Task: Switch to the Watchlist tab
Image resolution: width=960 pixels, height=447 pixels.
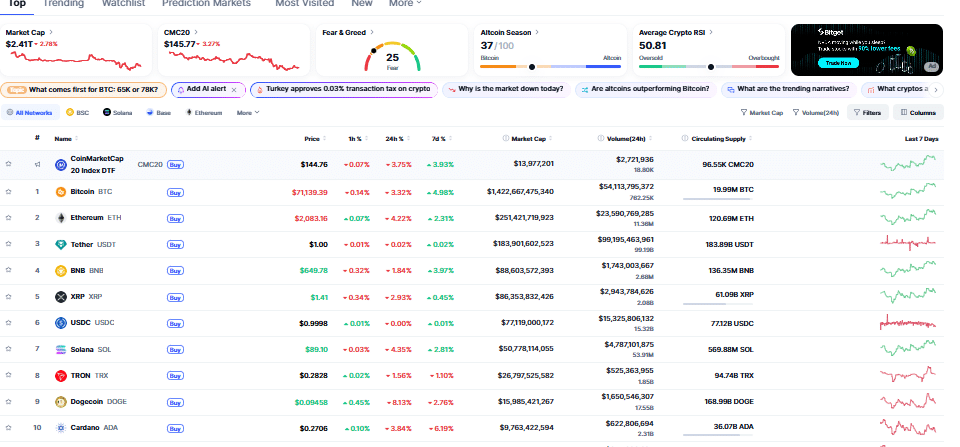Action: tap(124, 4)
